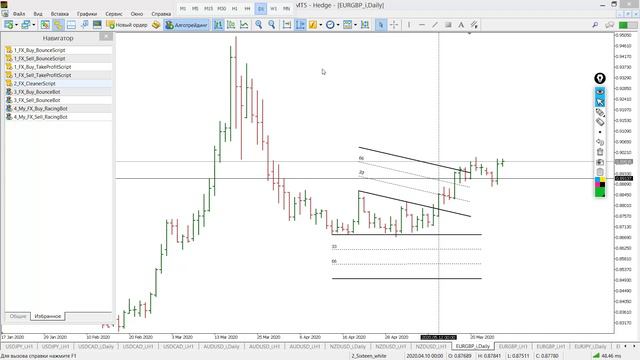The height and width of the screenshot is (360, 640).
Task: Select 1_FX_Buy_BounceScript in Navigator
Action: tap(39, 50)
